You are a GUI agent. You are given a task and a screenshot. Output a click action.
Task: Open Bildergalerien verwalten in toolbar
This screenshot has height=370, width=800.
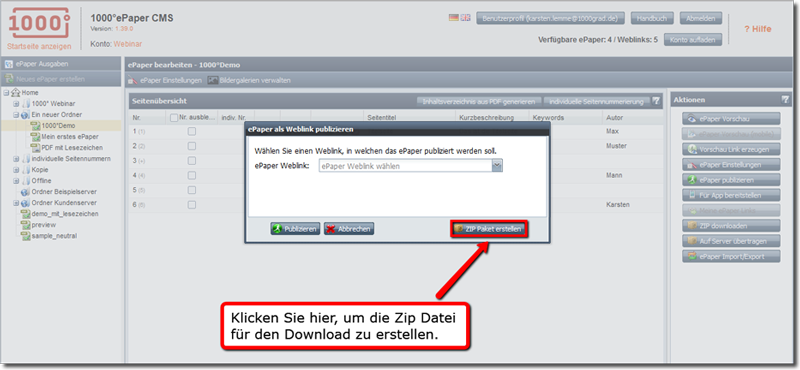[249, 81]
